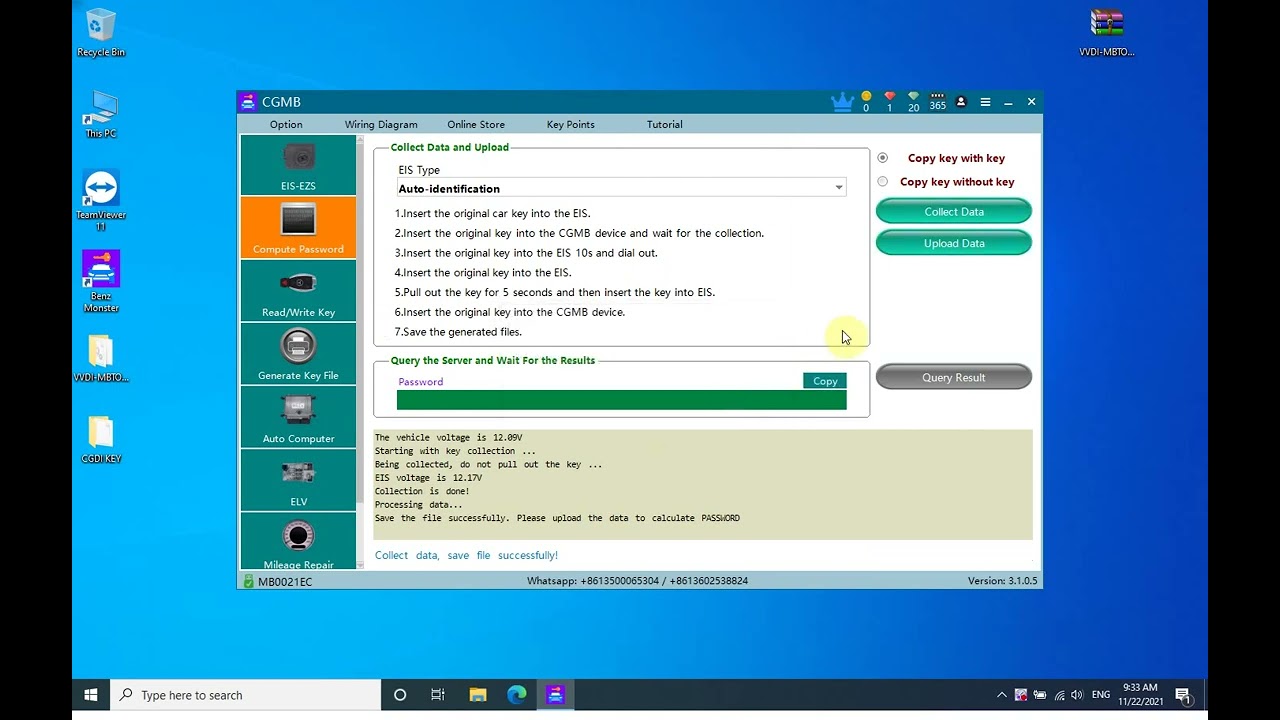Open the notification center
This screenshot has height=720, width=1280.
click(1183, 695)
